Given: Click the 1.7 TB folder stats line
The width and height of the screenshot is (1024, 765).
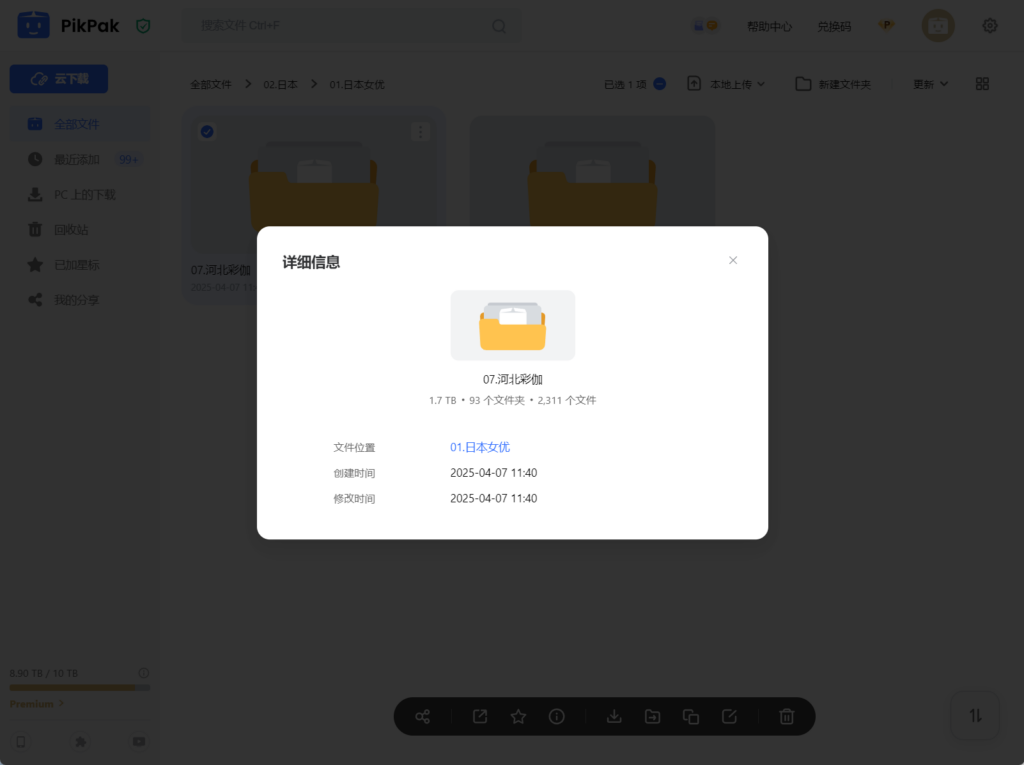Looking at the screenshot, I should [x=513, y=400].
